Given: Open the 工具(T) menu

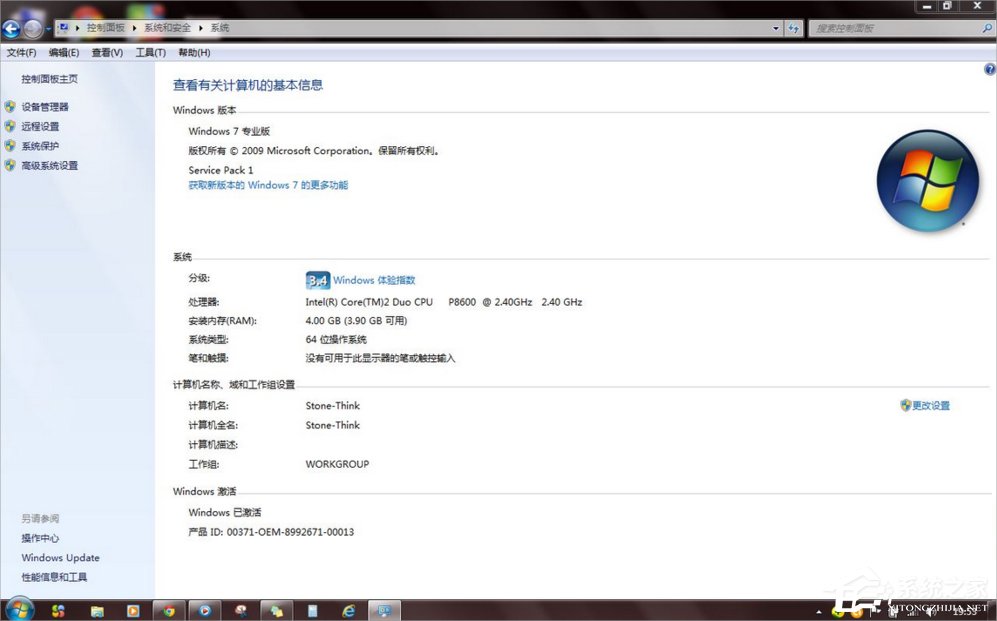Looking at the screenshot, I should [149, 52].
